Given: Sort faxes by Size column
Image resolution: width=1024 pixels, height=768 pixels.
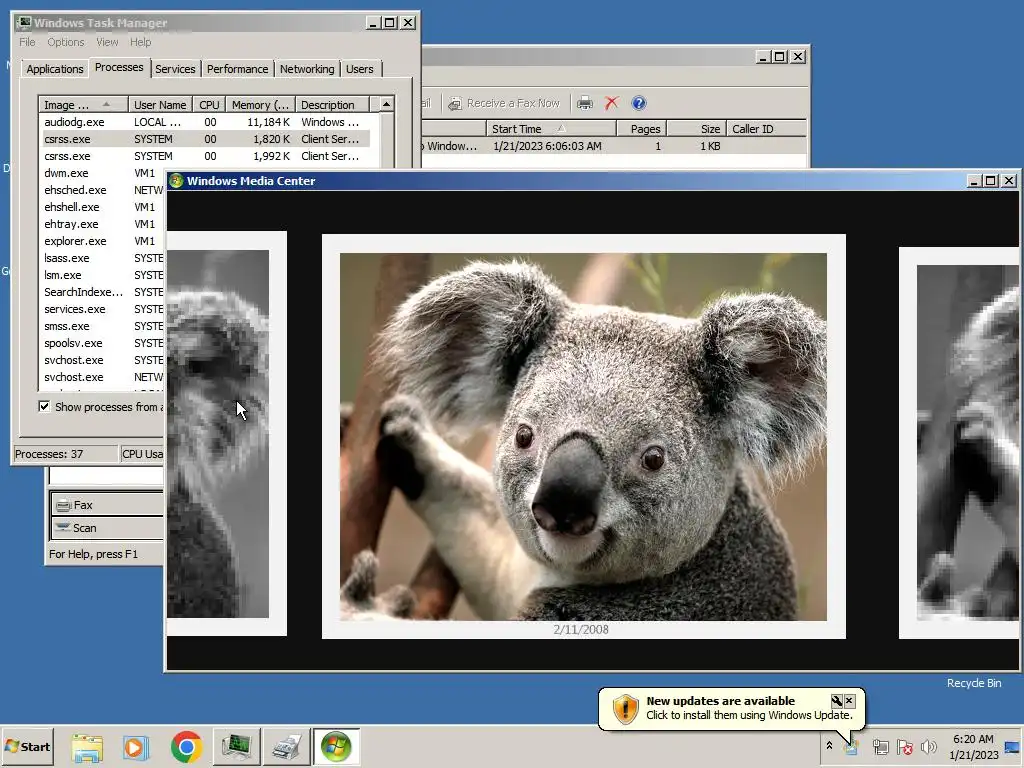Looking at the screenshot, I should coord(696,129).
